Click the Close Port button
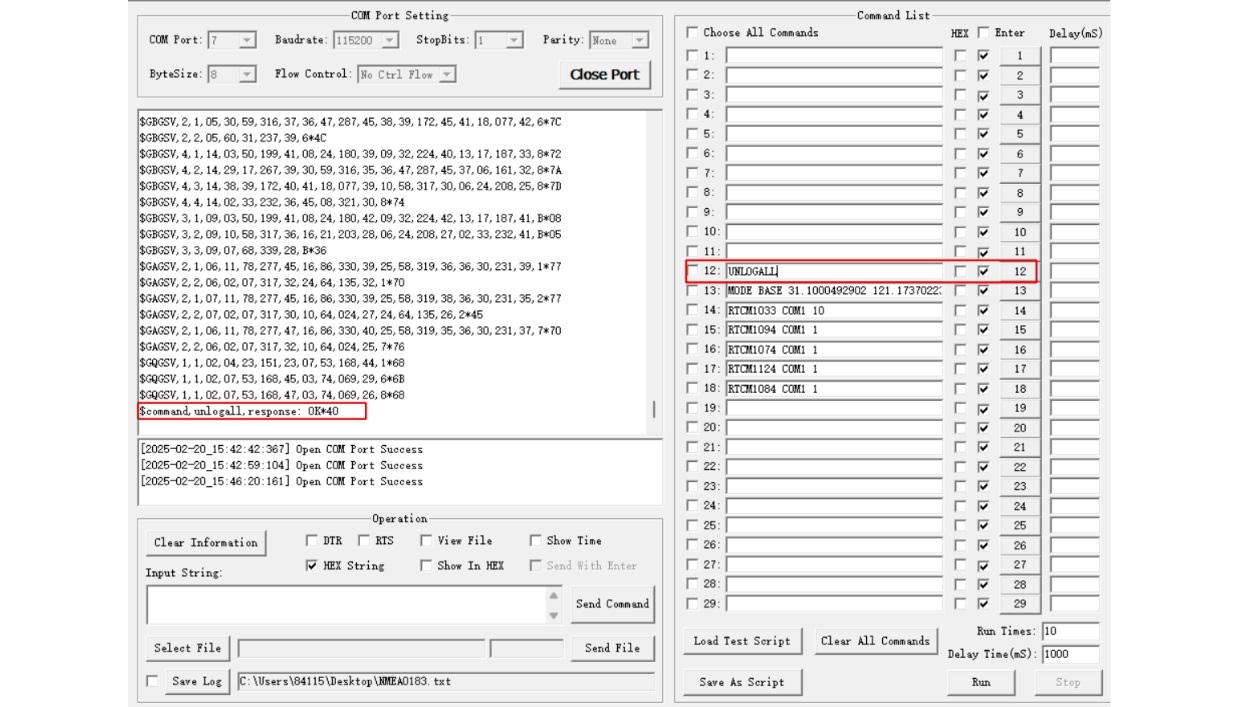 coord(604,75)
